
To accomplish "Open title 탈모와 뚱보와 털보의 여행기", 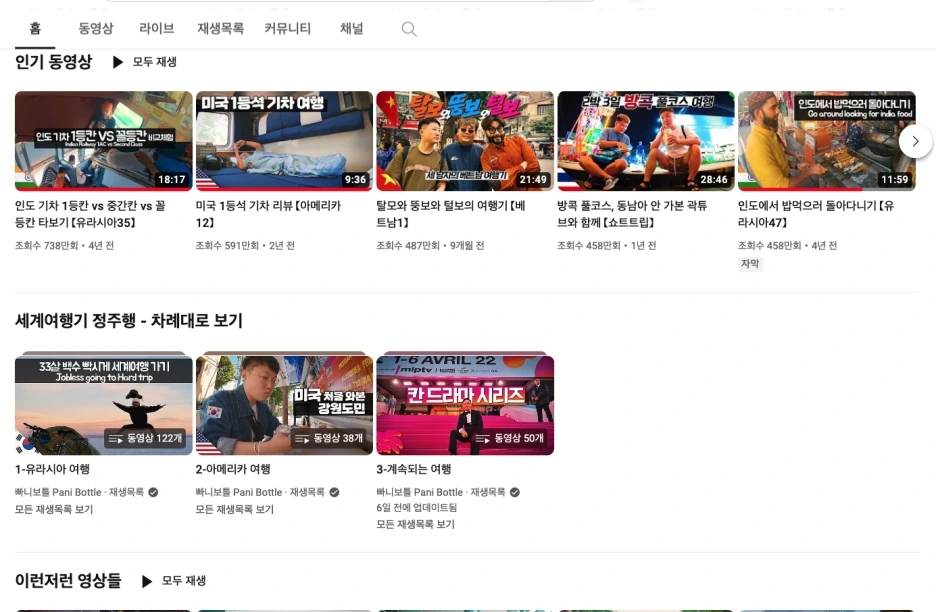I will [451, 214].
